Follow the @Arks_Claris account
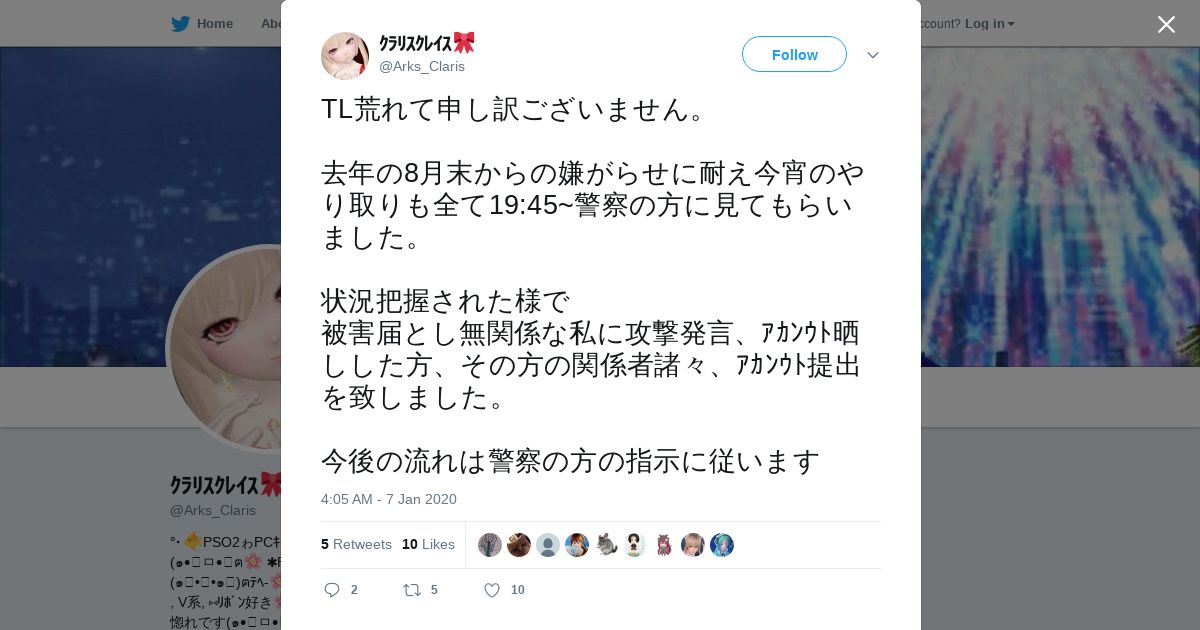The height and width of the screenshot is (630, 1200). [x=794, y=54]
